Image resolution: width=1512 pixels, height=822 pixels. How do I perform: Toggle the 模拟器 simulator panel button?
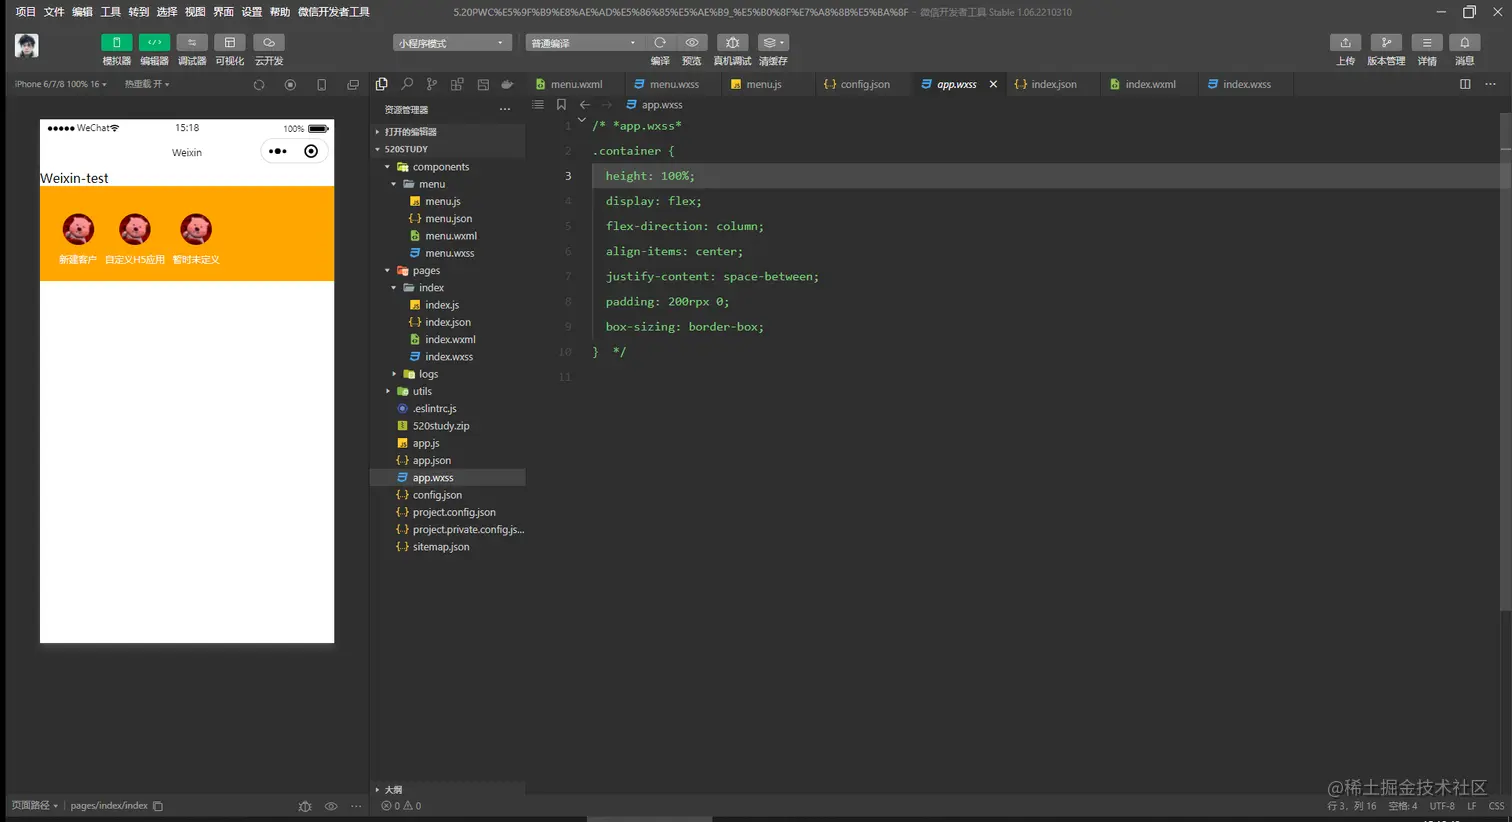116,42
